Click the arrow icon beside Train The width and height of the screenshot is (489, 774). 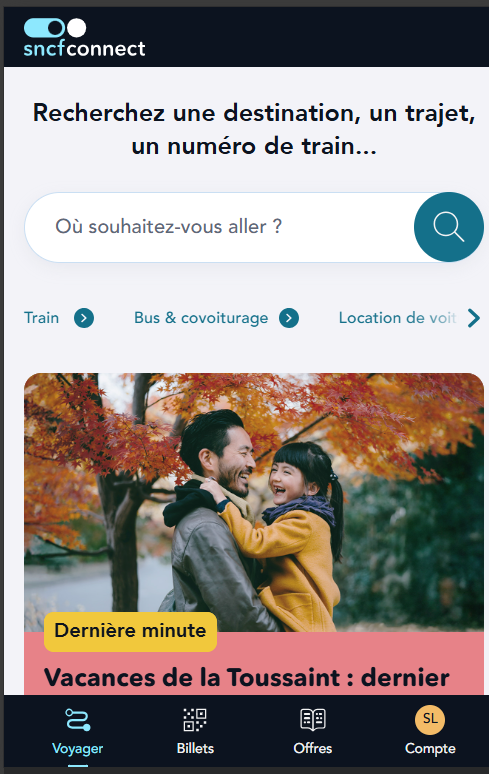pyautogui.click(x=84, y=318)
